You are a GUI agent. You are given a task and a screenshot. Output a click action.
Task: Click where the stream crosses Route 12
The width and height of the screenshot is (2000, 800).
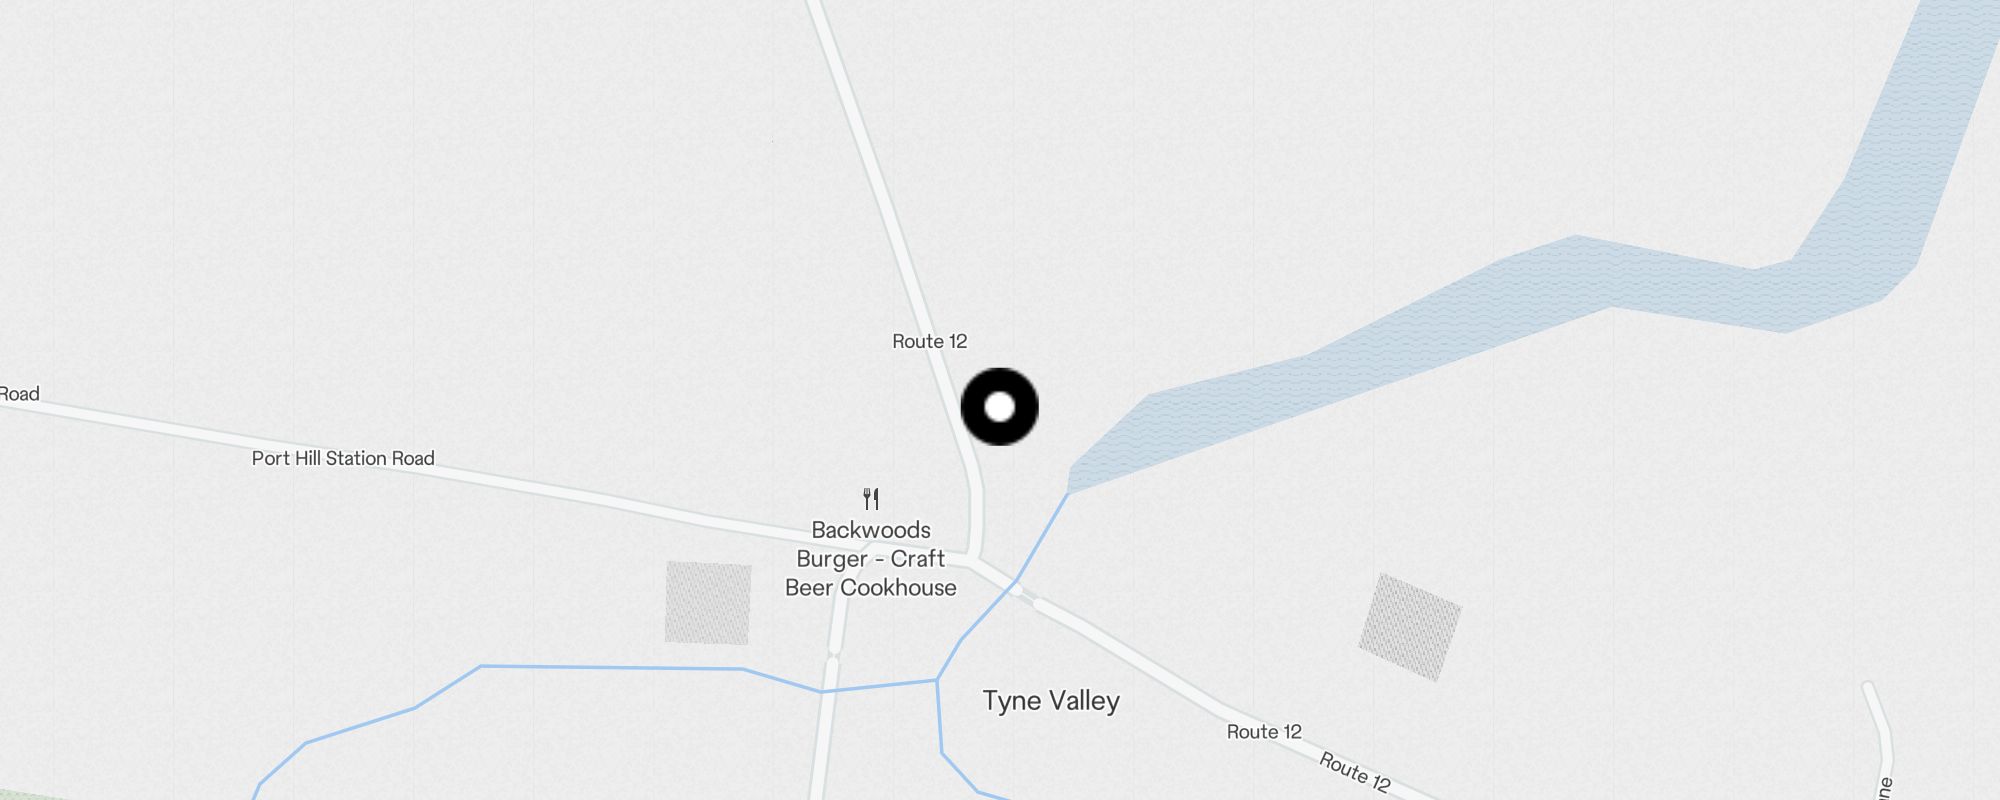pos(1016,585)
